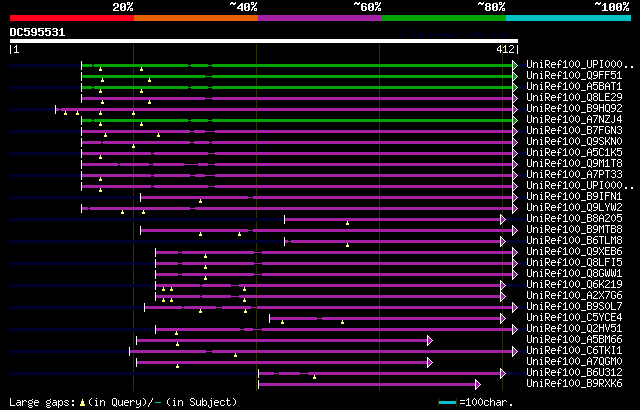Choose the UniRef100_Q8LFI5 label
Viewport: 640px width, 410px height.
click(574, 263)
